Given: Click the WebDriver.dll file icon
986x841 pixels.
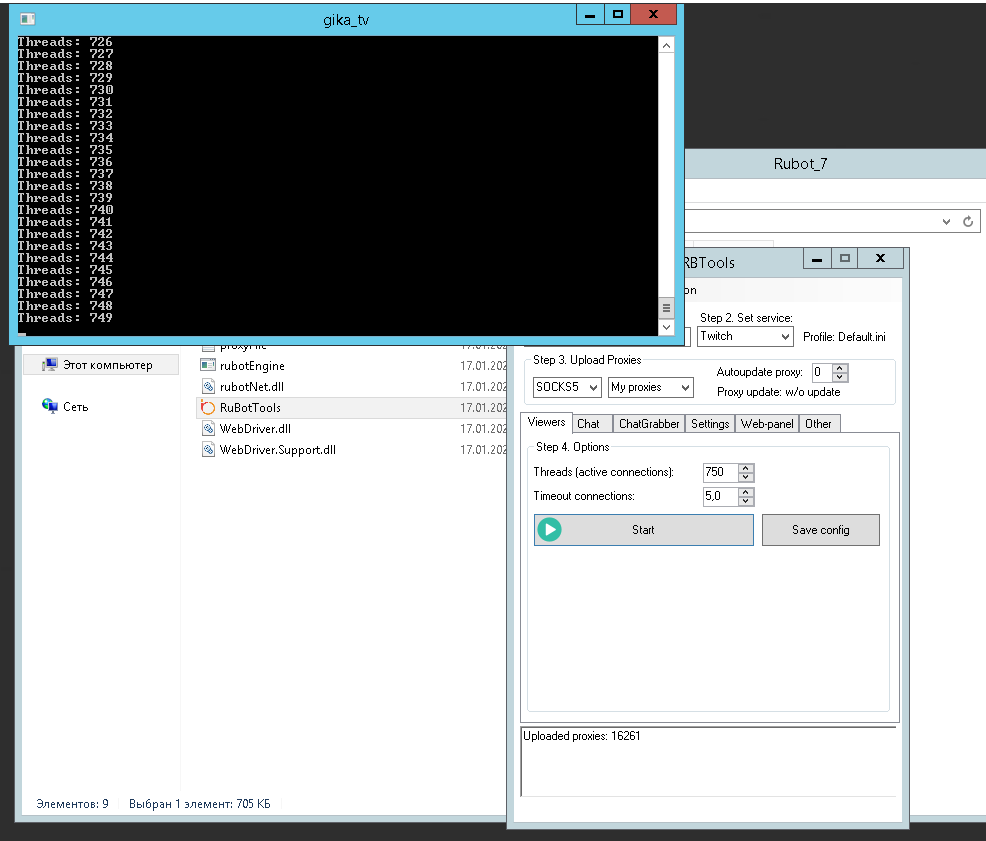Looking at the screenshot, I should (208, 429).
